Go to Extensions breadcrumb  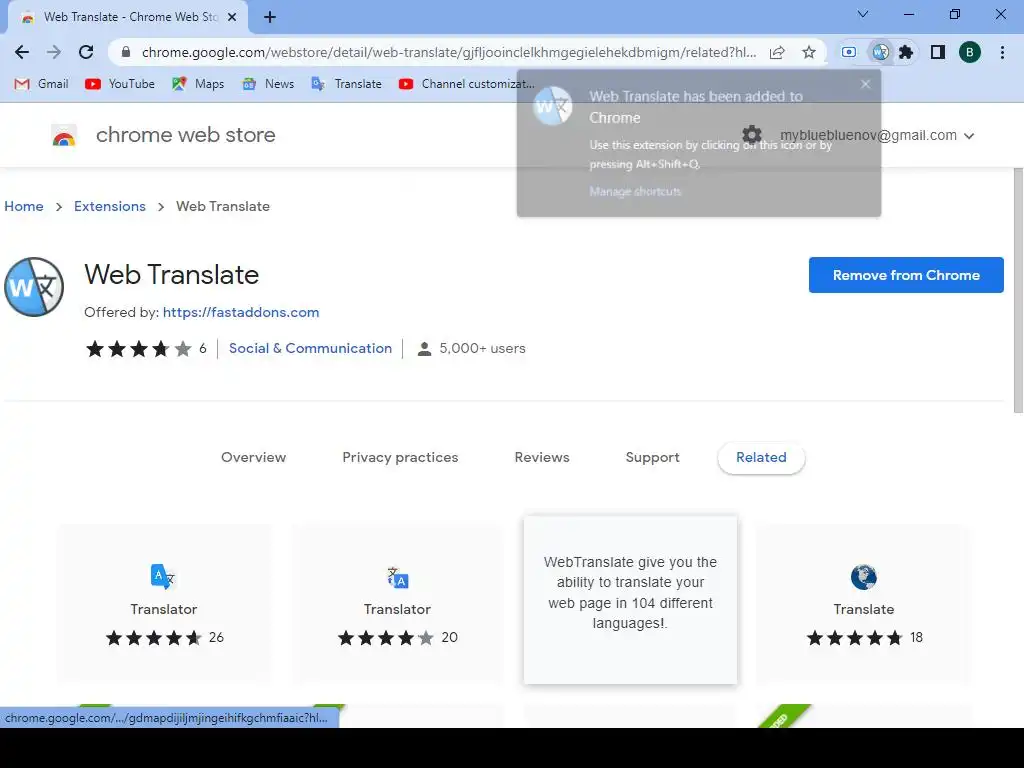(110, 206)
